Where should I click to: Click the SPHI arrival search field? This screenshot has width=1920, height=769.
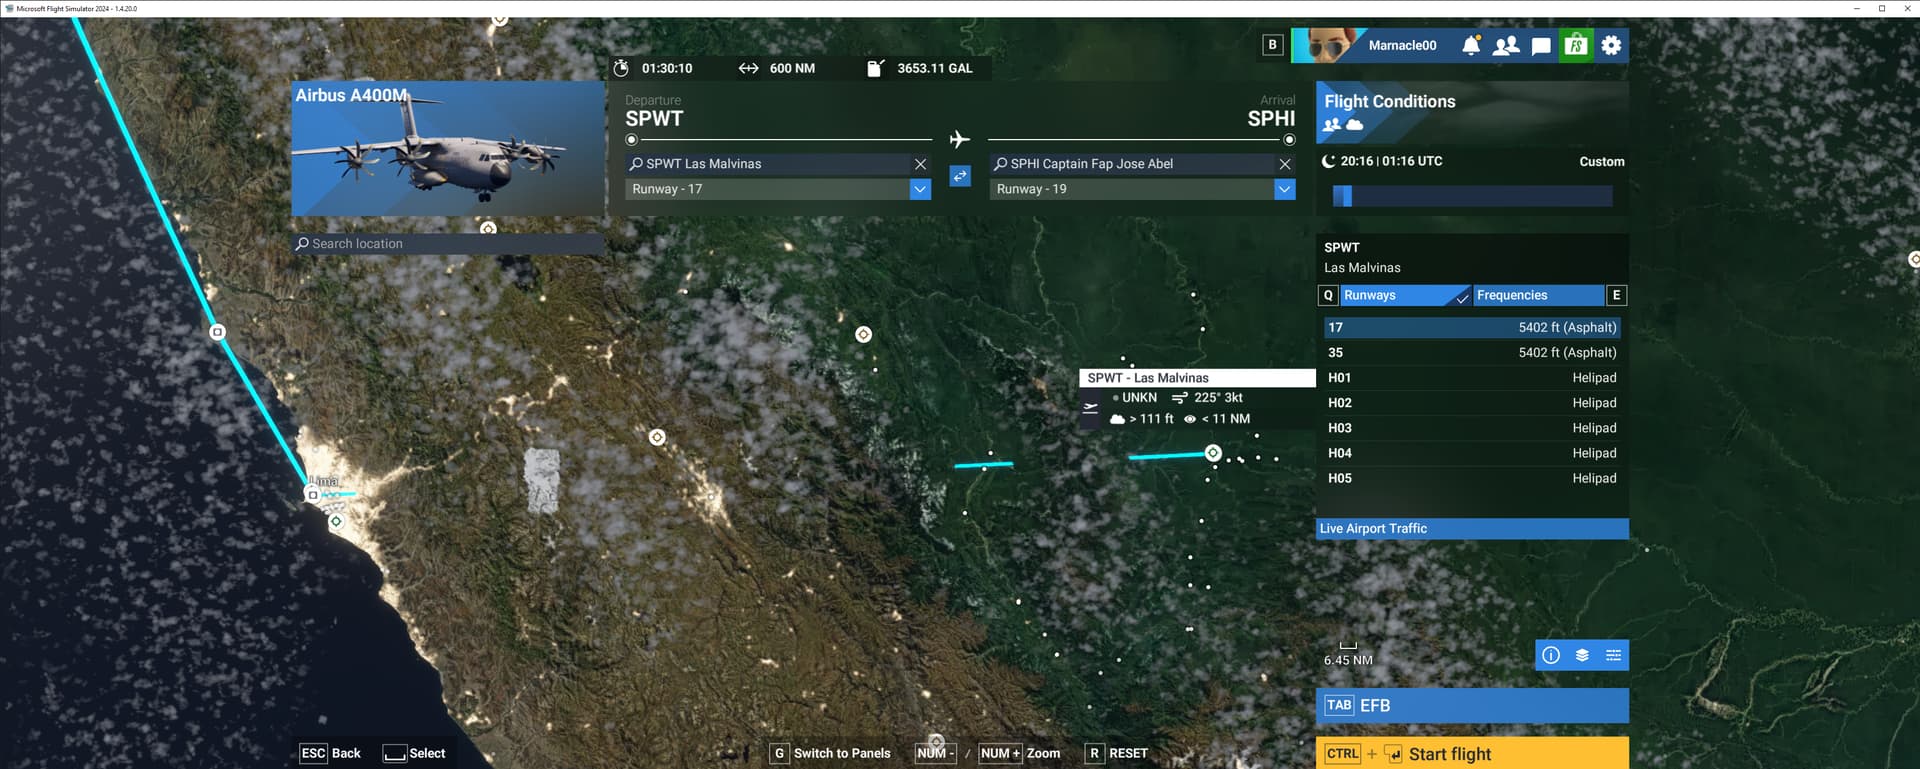pos(1132,164)
